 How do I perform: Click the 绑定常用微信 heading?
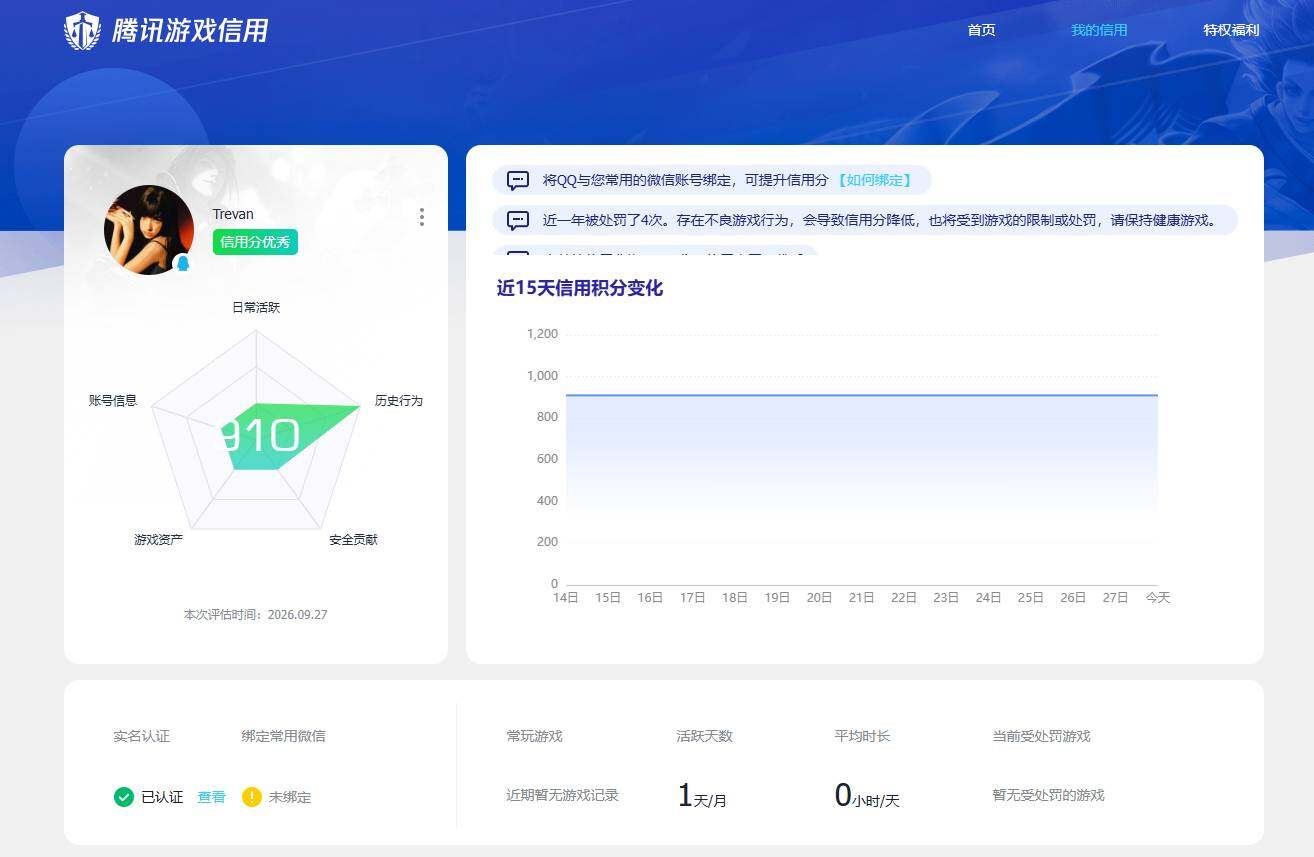[283, 736]
